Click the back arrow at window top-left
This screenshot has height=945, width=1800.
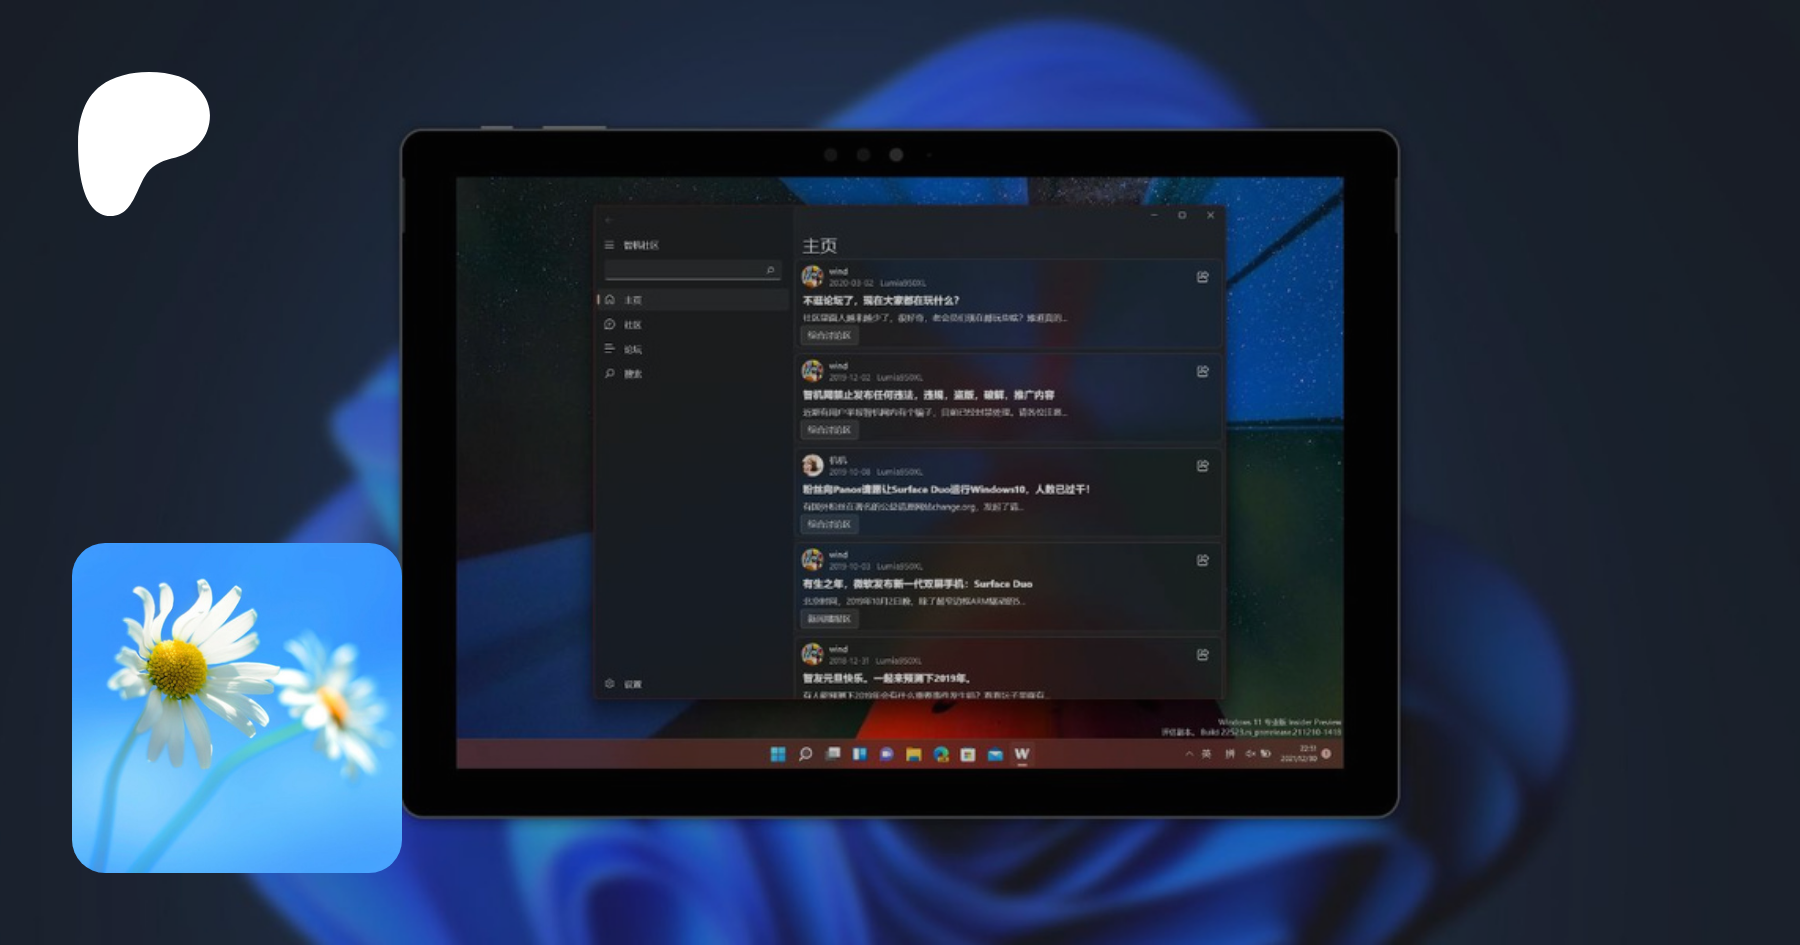pyautogui.click(x=609, y=219)
